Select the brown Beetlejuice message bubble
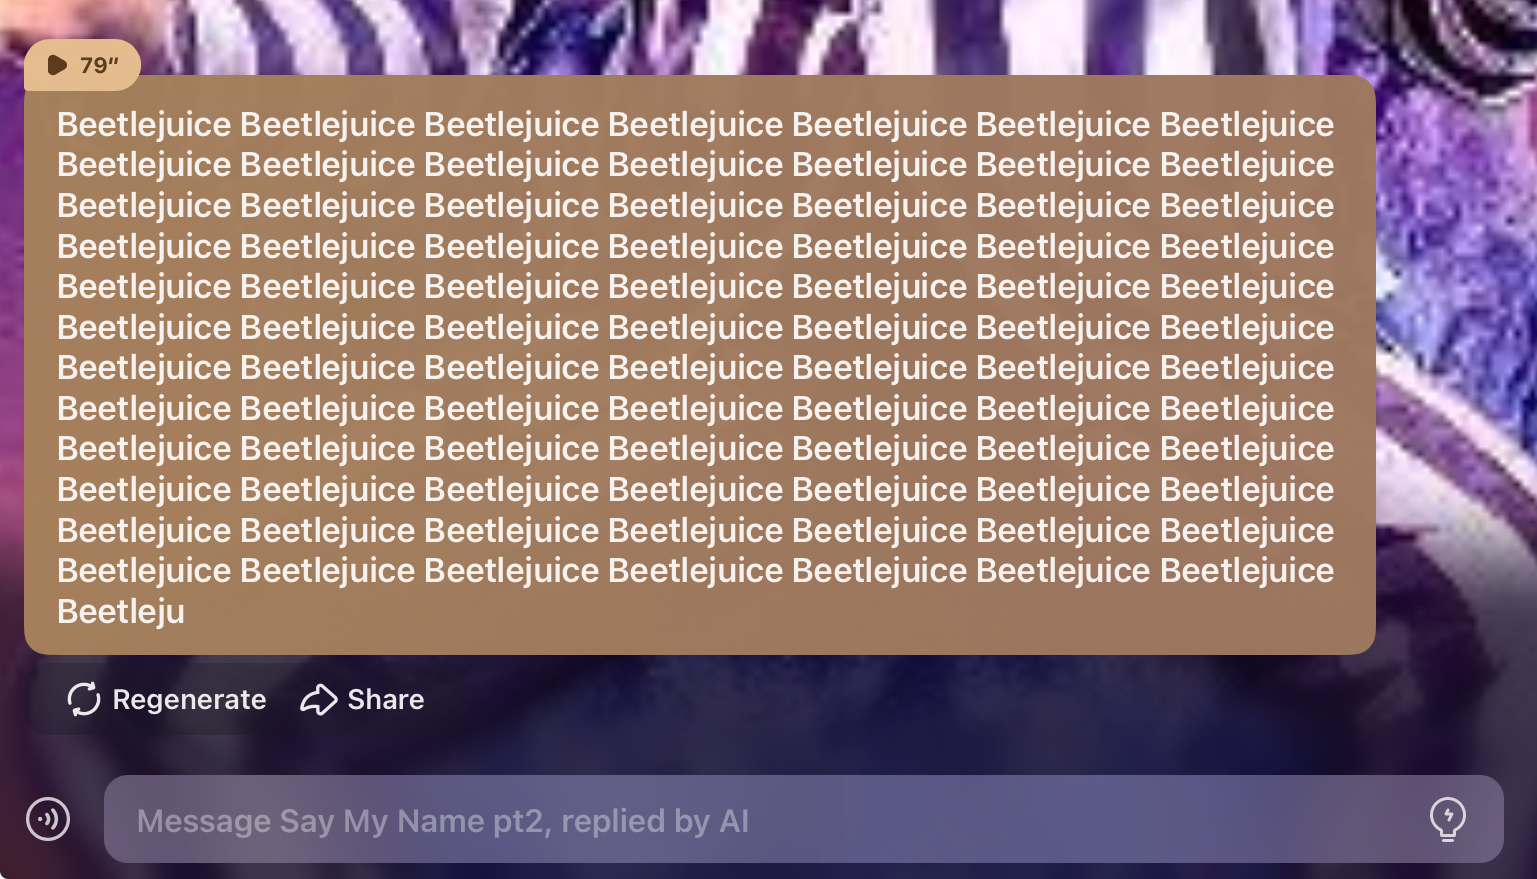The image size is (1537, 879). pos(700,365)
